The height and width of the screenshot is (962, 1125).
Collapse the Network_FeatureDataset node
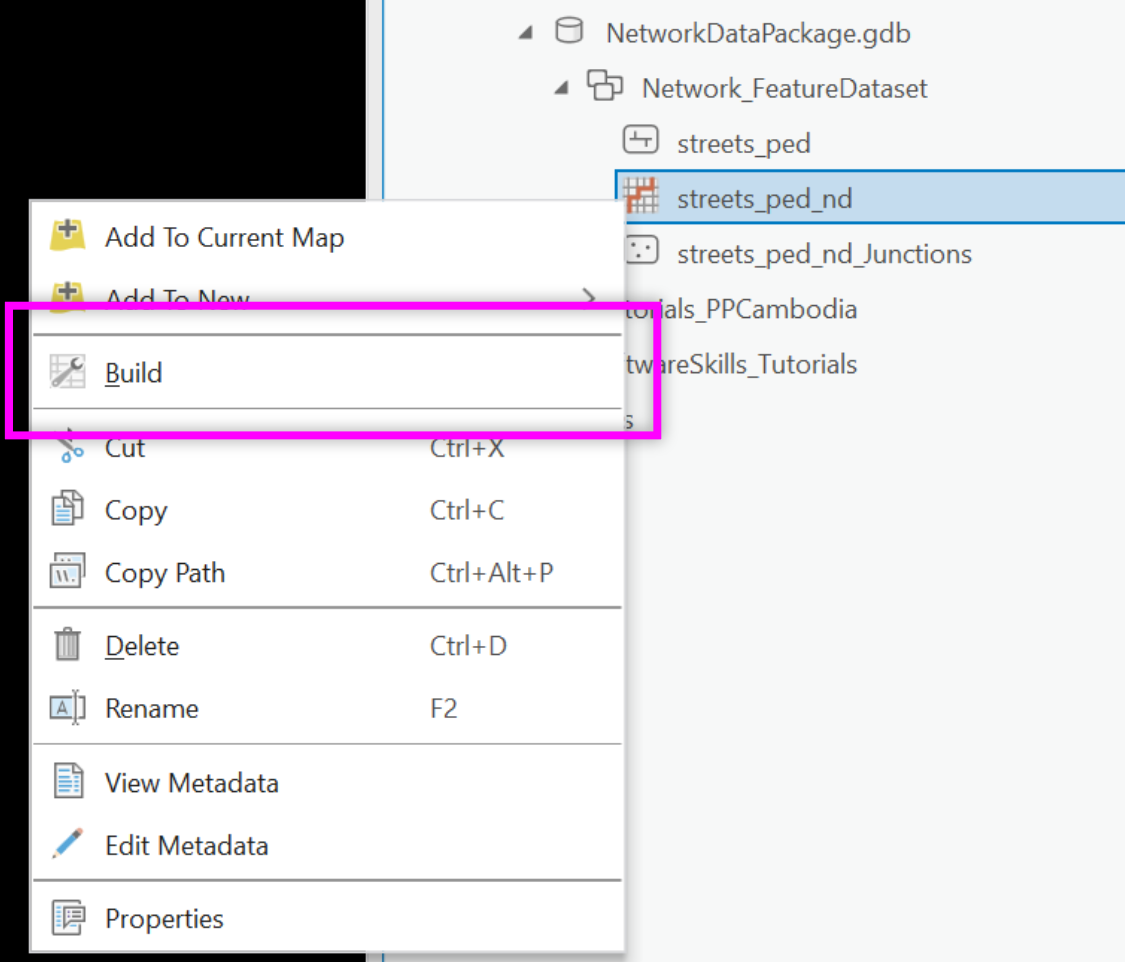click(x=560, y=88)
